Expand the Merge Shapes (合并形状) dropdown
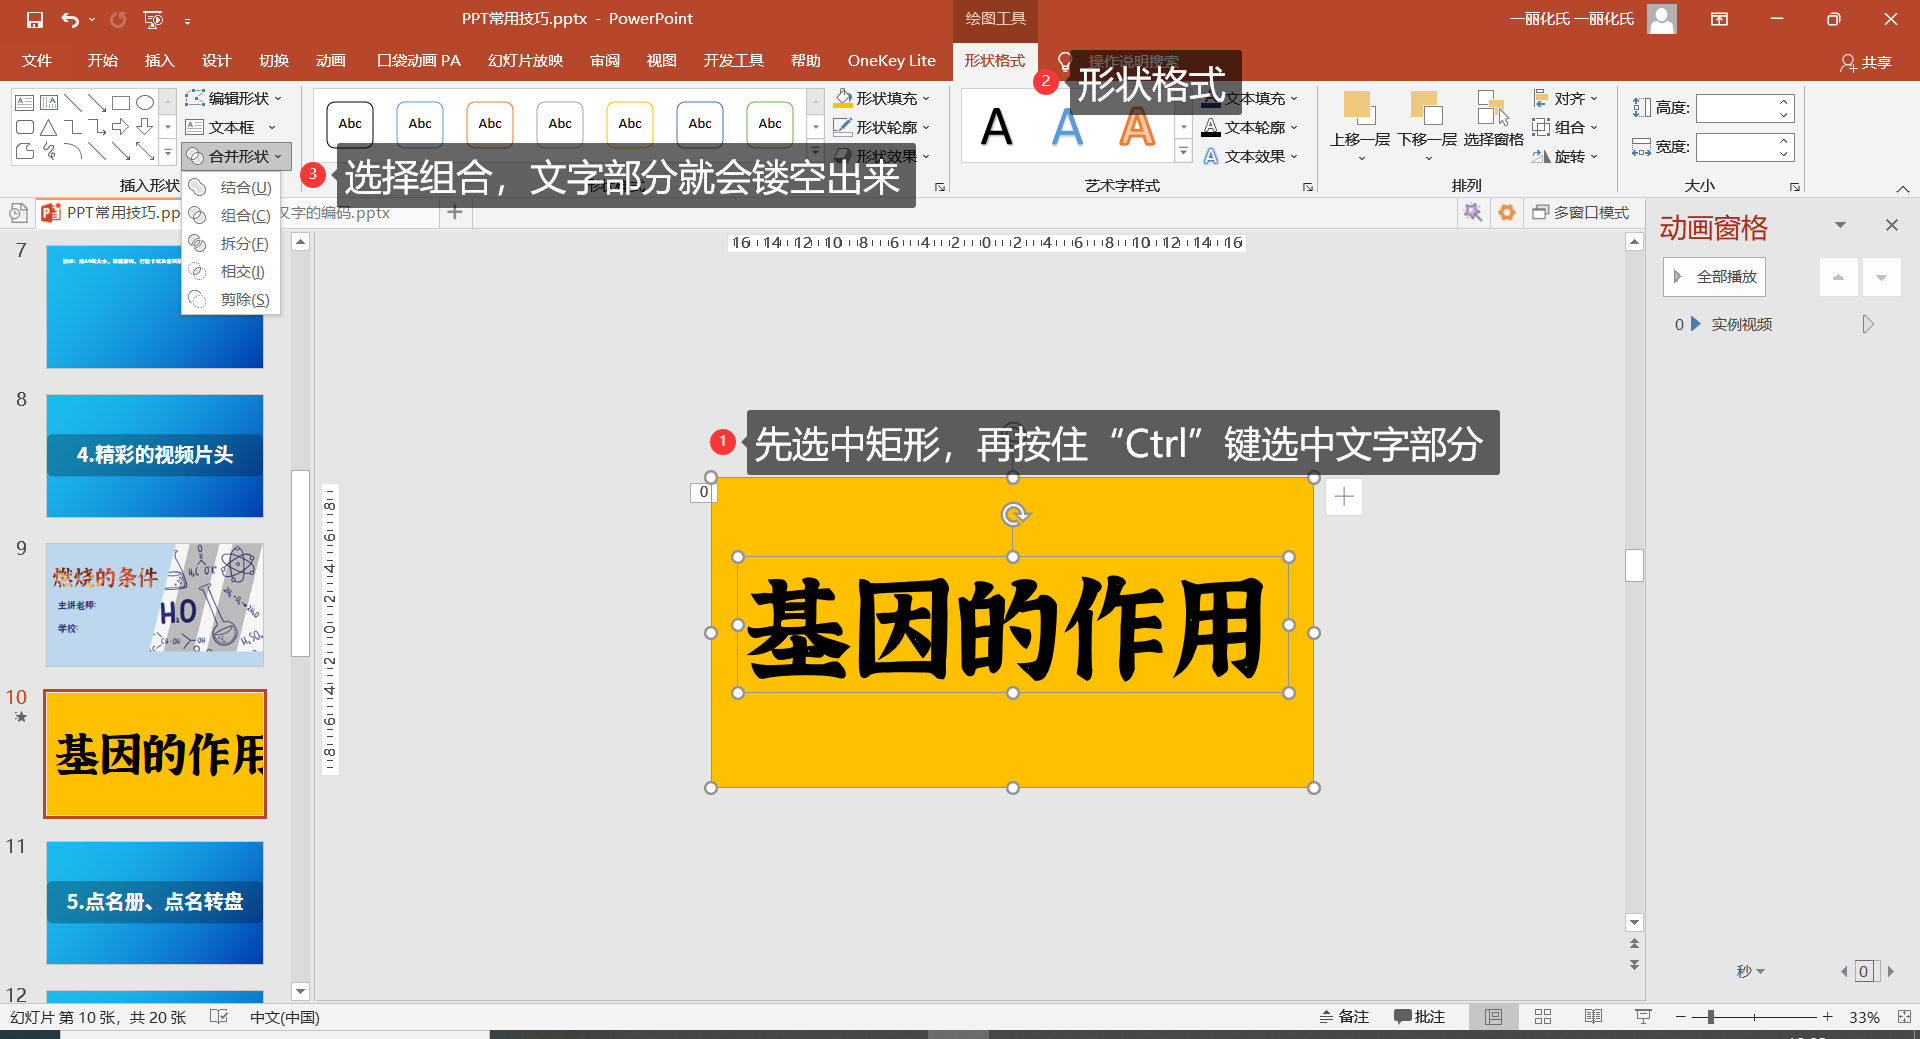The image size is (1920, 1039). click(237, 156)
